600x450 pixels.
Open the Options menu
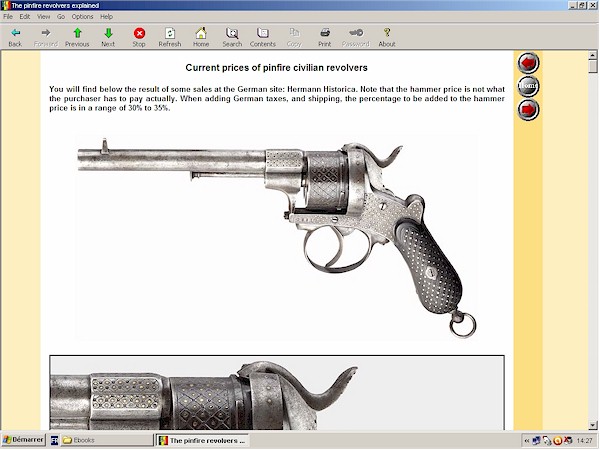[83, 16]
